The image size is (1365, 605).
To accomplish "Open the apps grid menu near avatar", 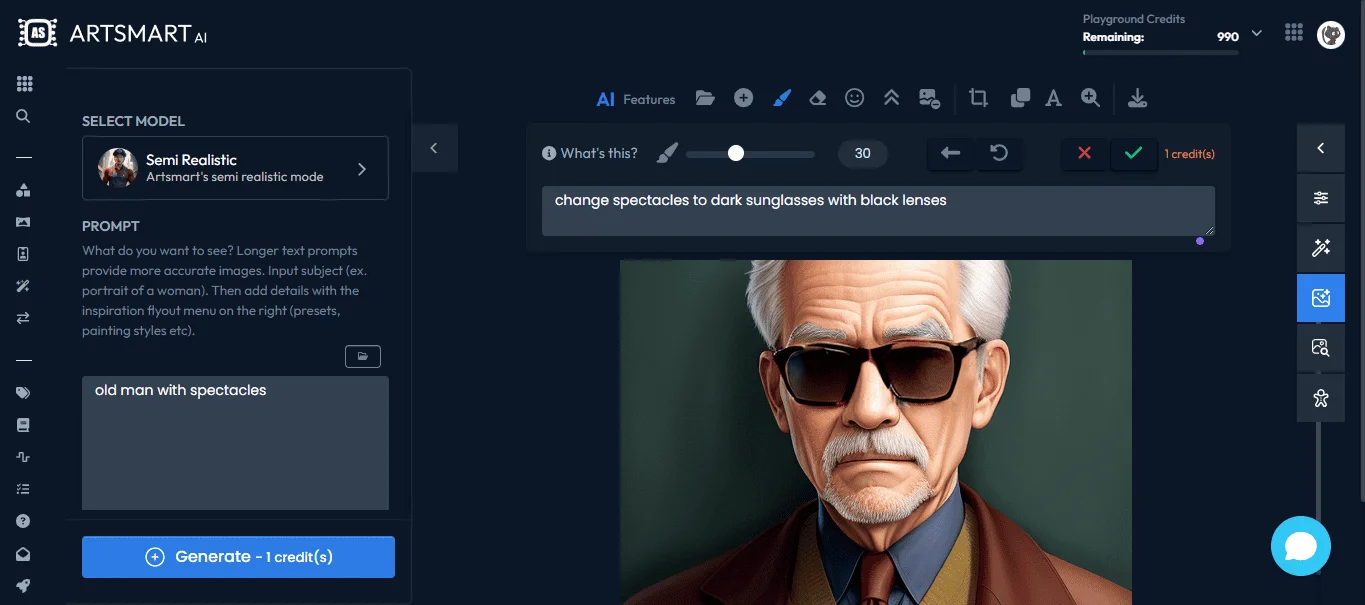I will click(1294, 33).
